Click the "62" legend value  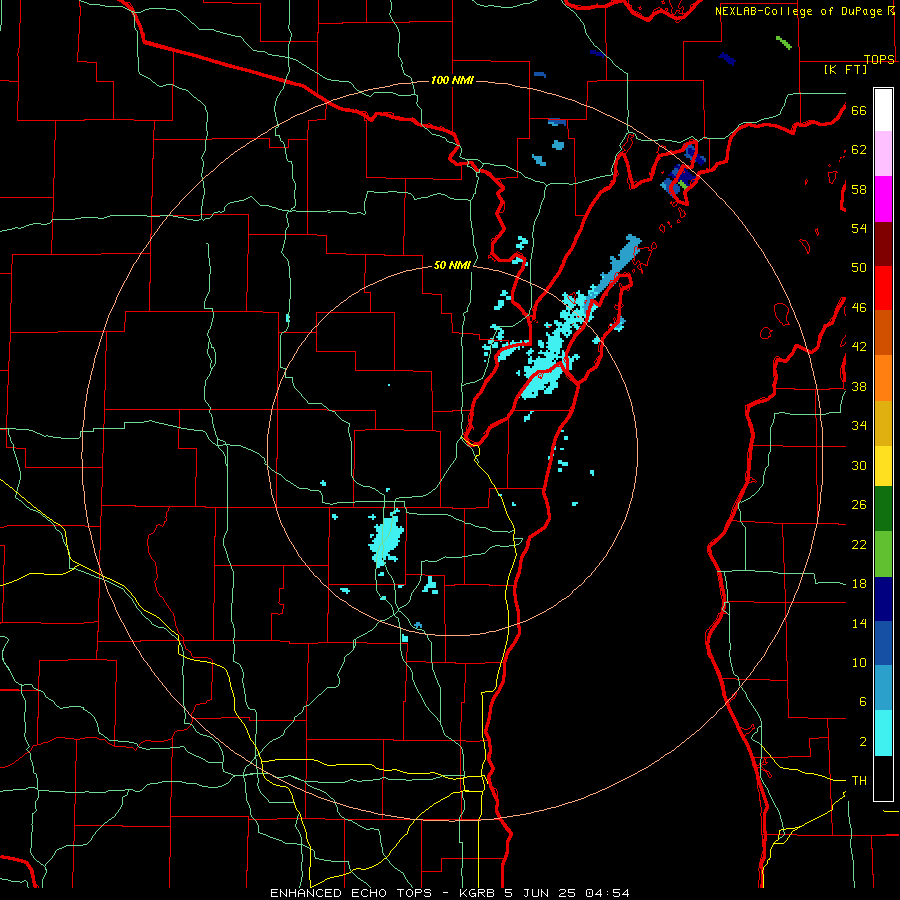pyautogui.click(x=859, y=150)
